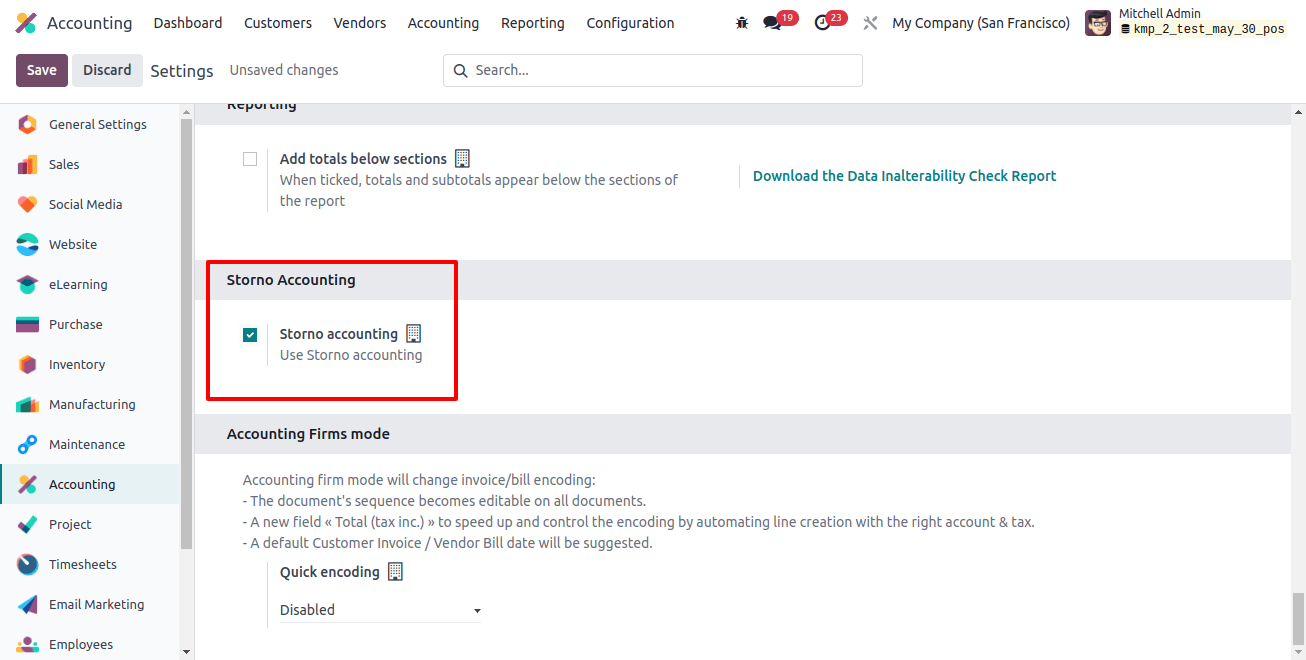Open Social Media heart icon

coord(28,205)
